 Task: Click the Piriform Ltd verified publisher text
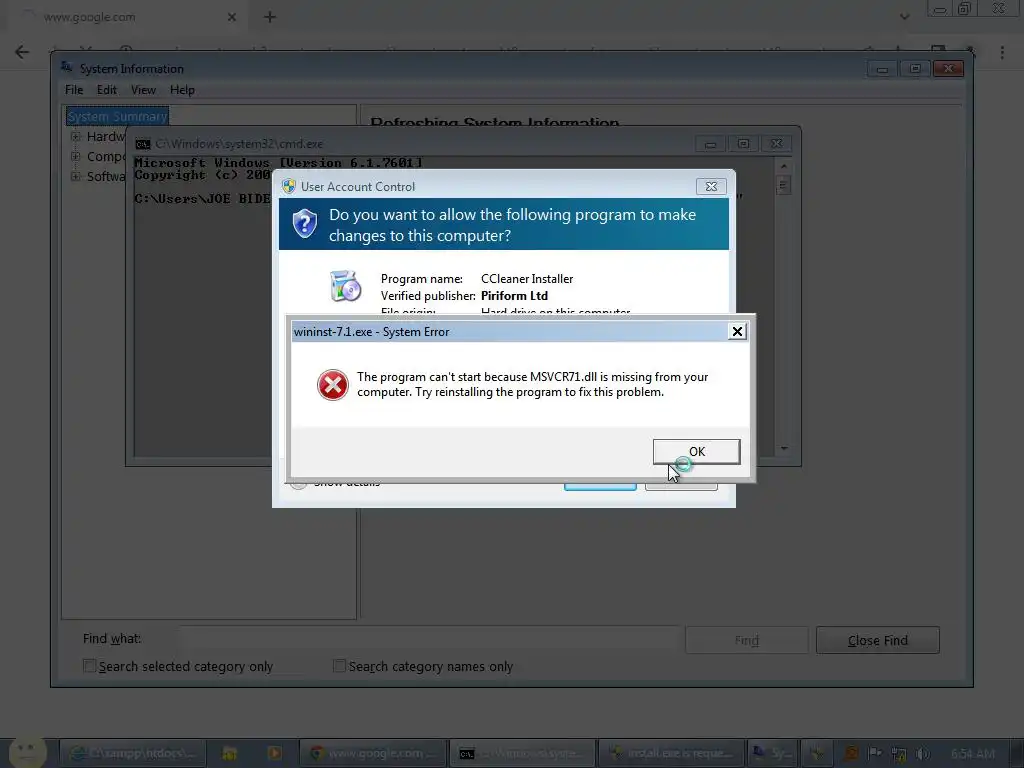[x=514, y=296]
